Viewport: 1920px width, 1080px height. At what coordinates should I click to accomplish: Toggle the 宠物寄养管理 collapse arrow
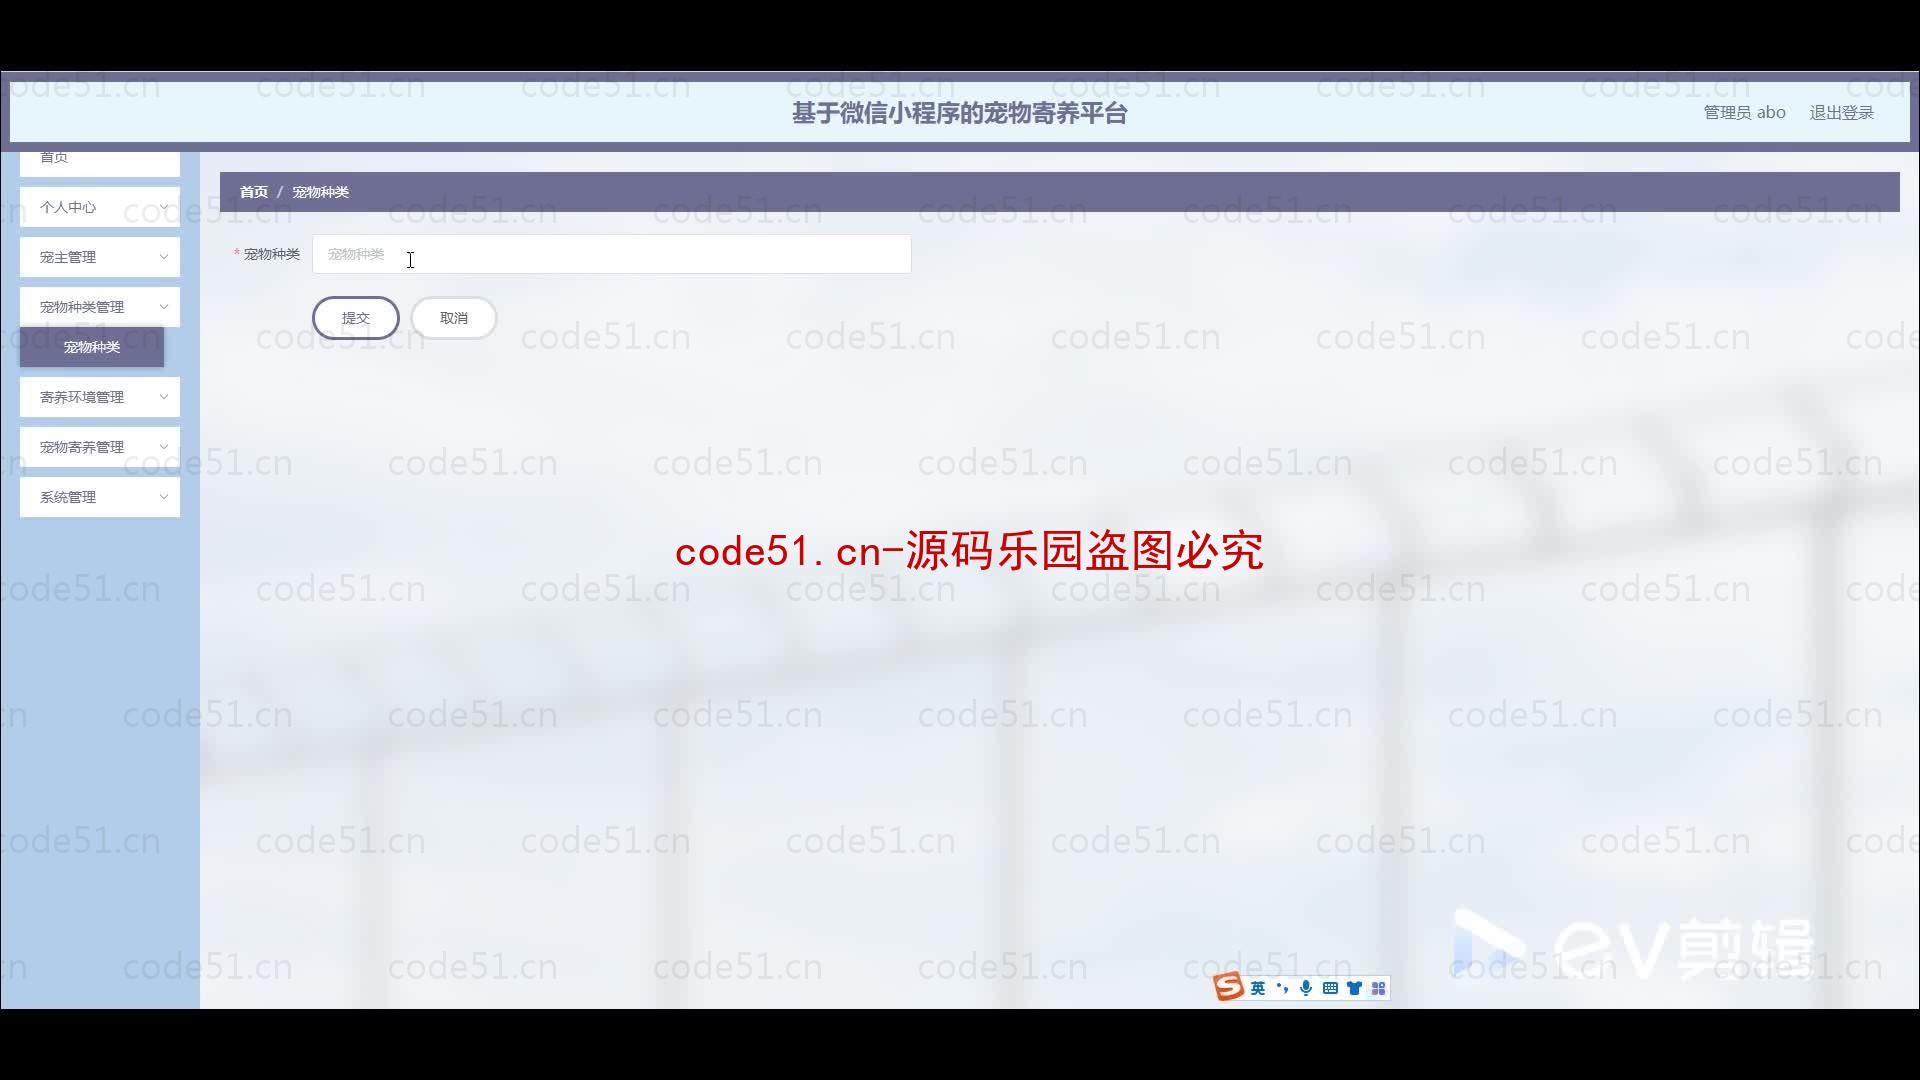click(x=164, y=447)
